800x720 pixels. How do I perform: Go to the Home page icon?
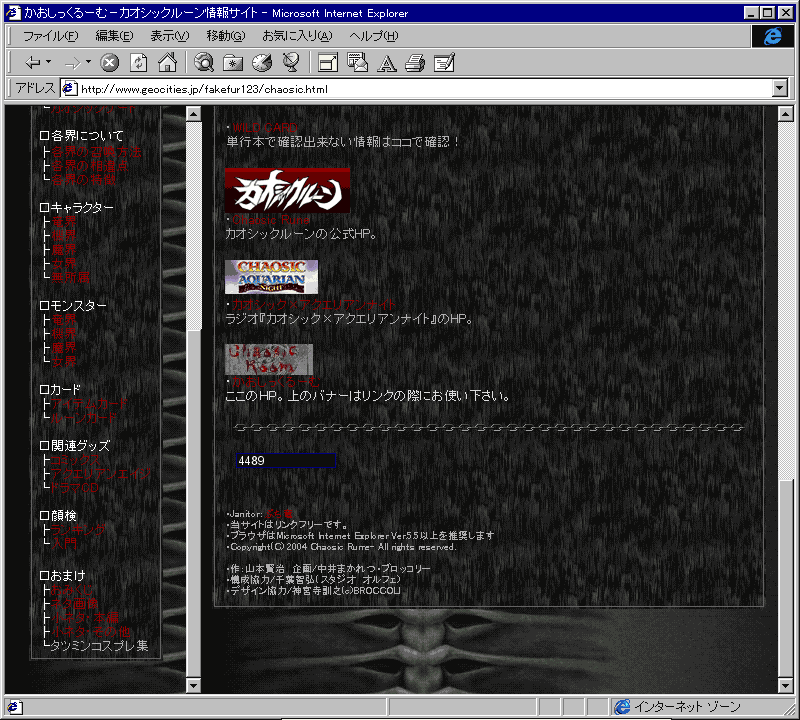167,62
